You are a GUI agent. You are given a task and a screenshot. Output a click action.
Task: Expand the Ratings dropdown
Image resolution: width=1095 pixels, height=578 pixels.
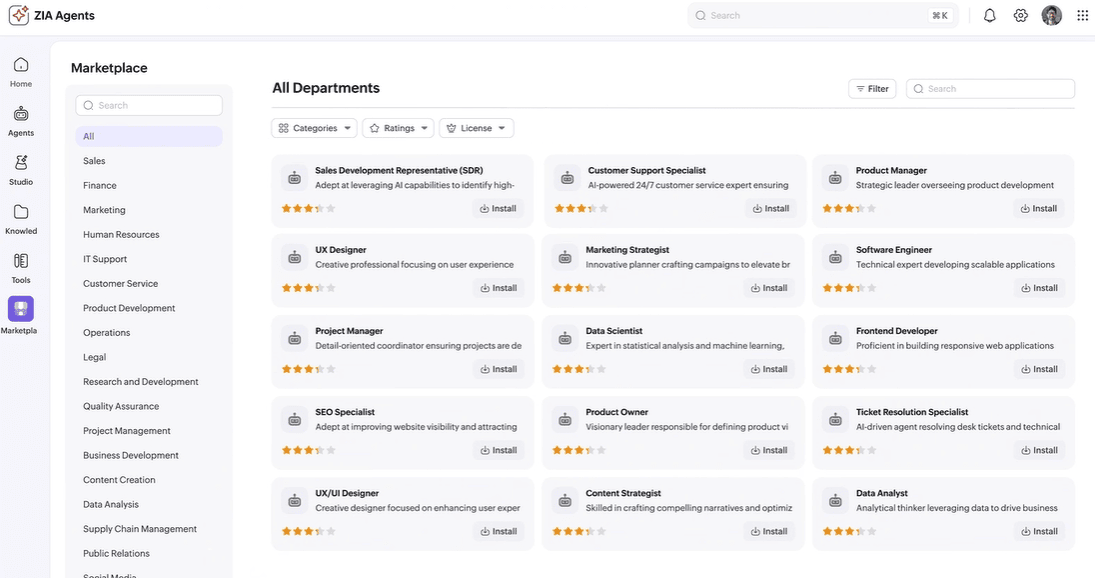pyautogui.click(x=398, y=128)
